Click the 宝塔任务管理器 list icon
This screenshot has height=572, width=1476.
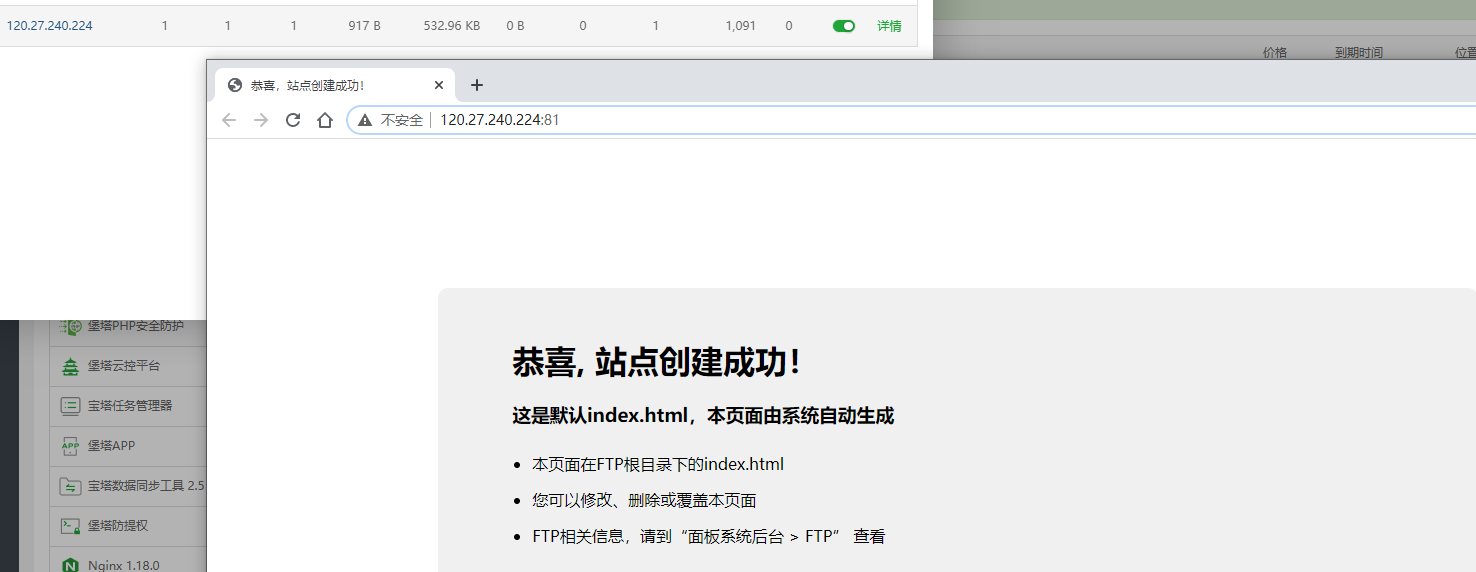click(70, 406)
